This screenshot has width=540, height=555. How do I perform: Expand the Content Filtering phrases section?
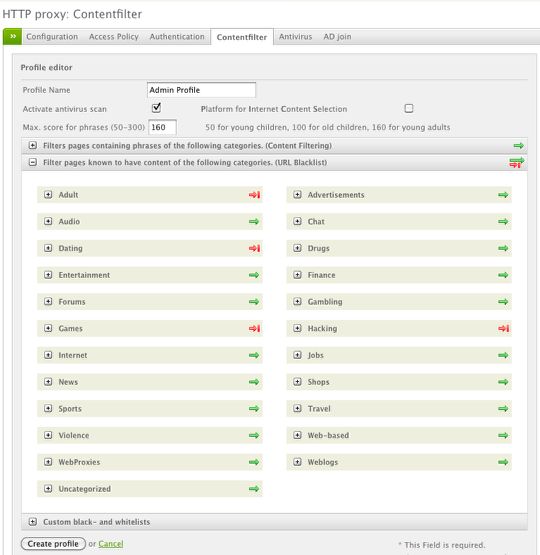tap(33, 145)
